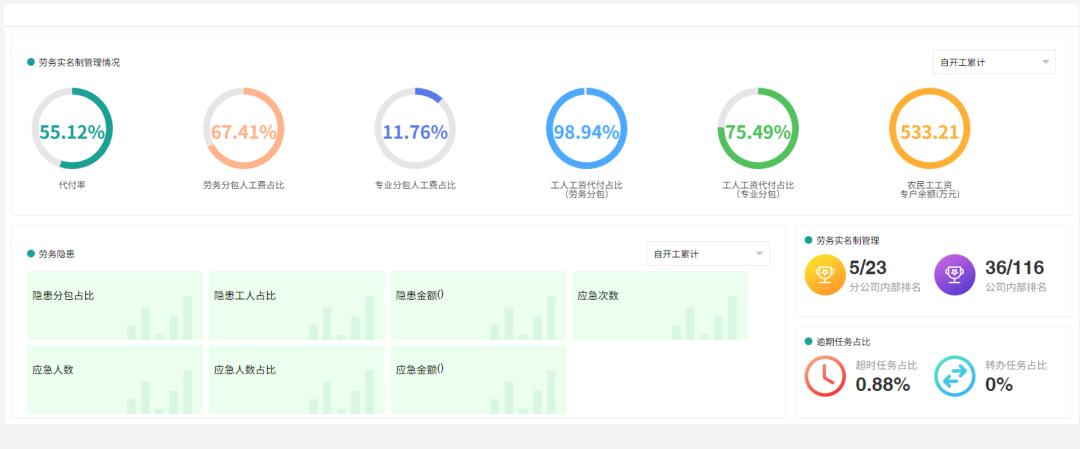Click the 75.49% green progress ring
Screen dimensions: 1080x449
tap(758, 130)
